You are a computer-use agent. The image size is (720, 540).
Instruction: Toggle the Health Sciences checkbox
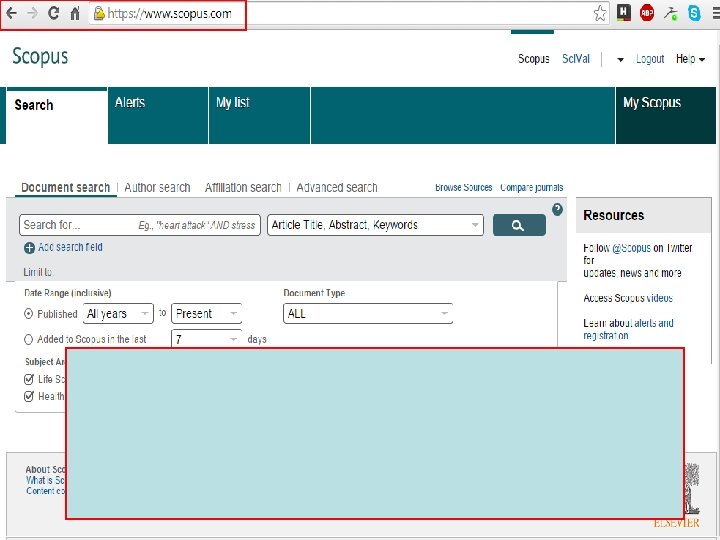coord(29,396)
